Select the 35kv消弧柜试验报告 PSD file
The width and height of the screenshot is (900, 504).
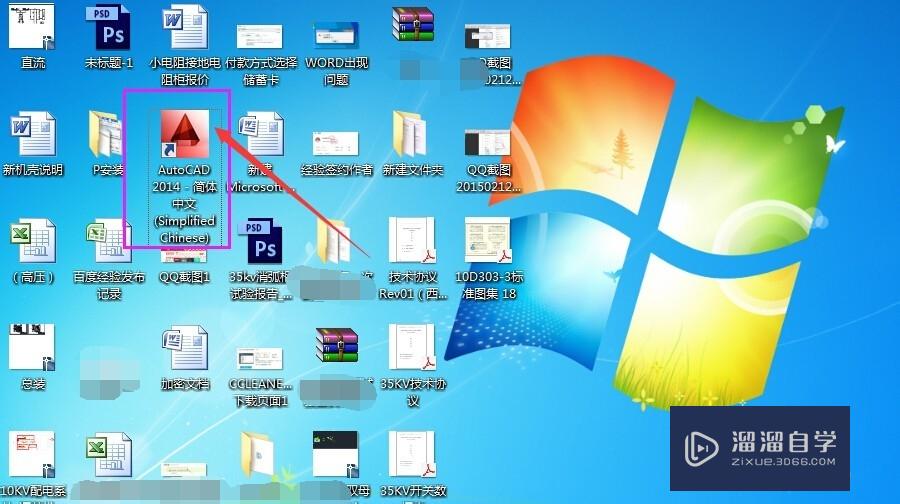[261, 241]
